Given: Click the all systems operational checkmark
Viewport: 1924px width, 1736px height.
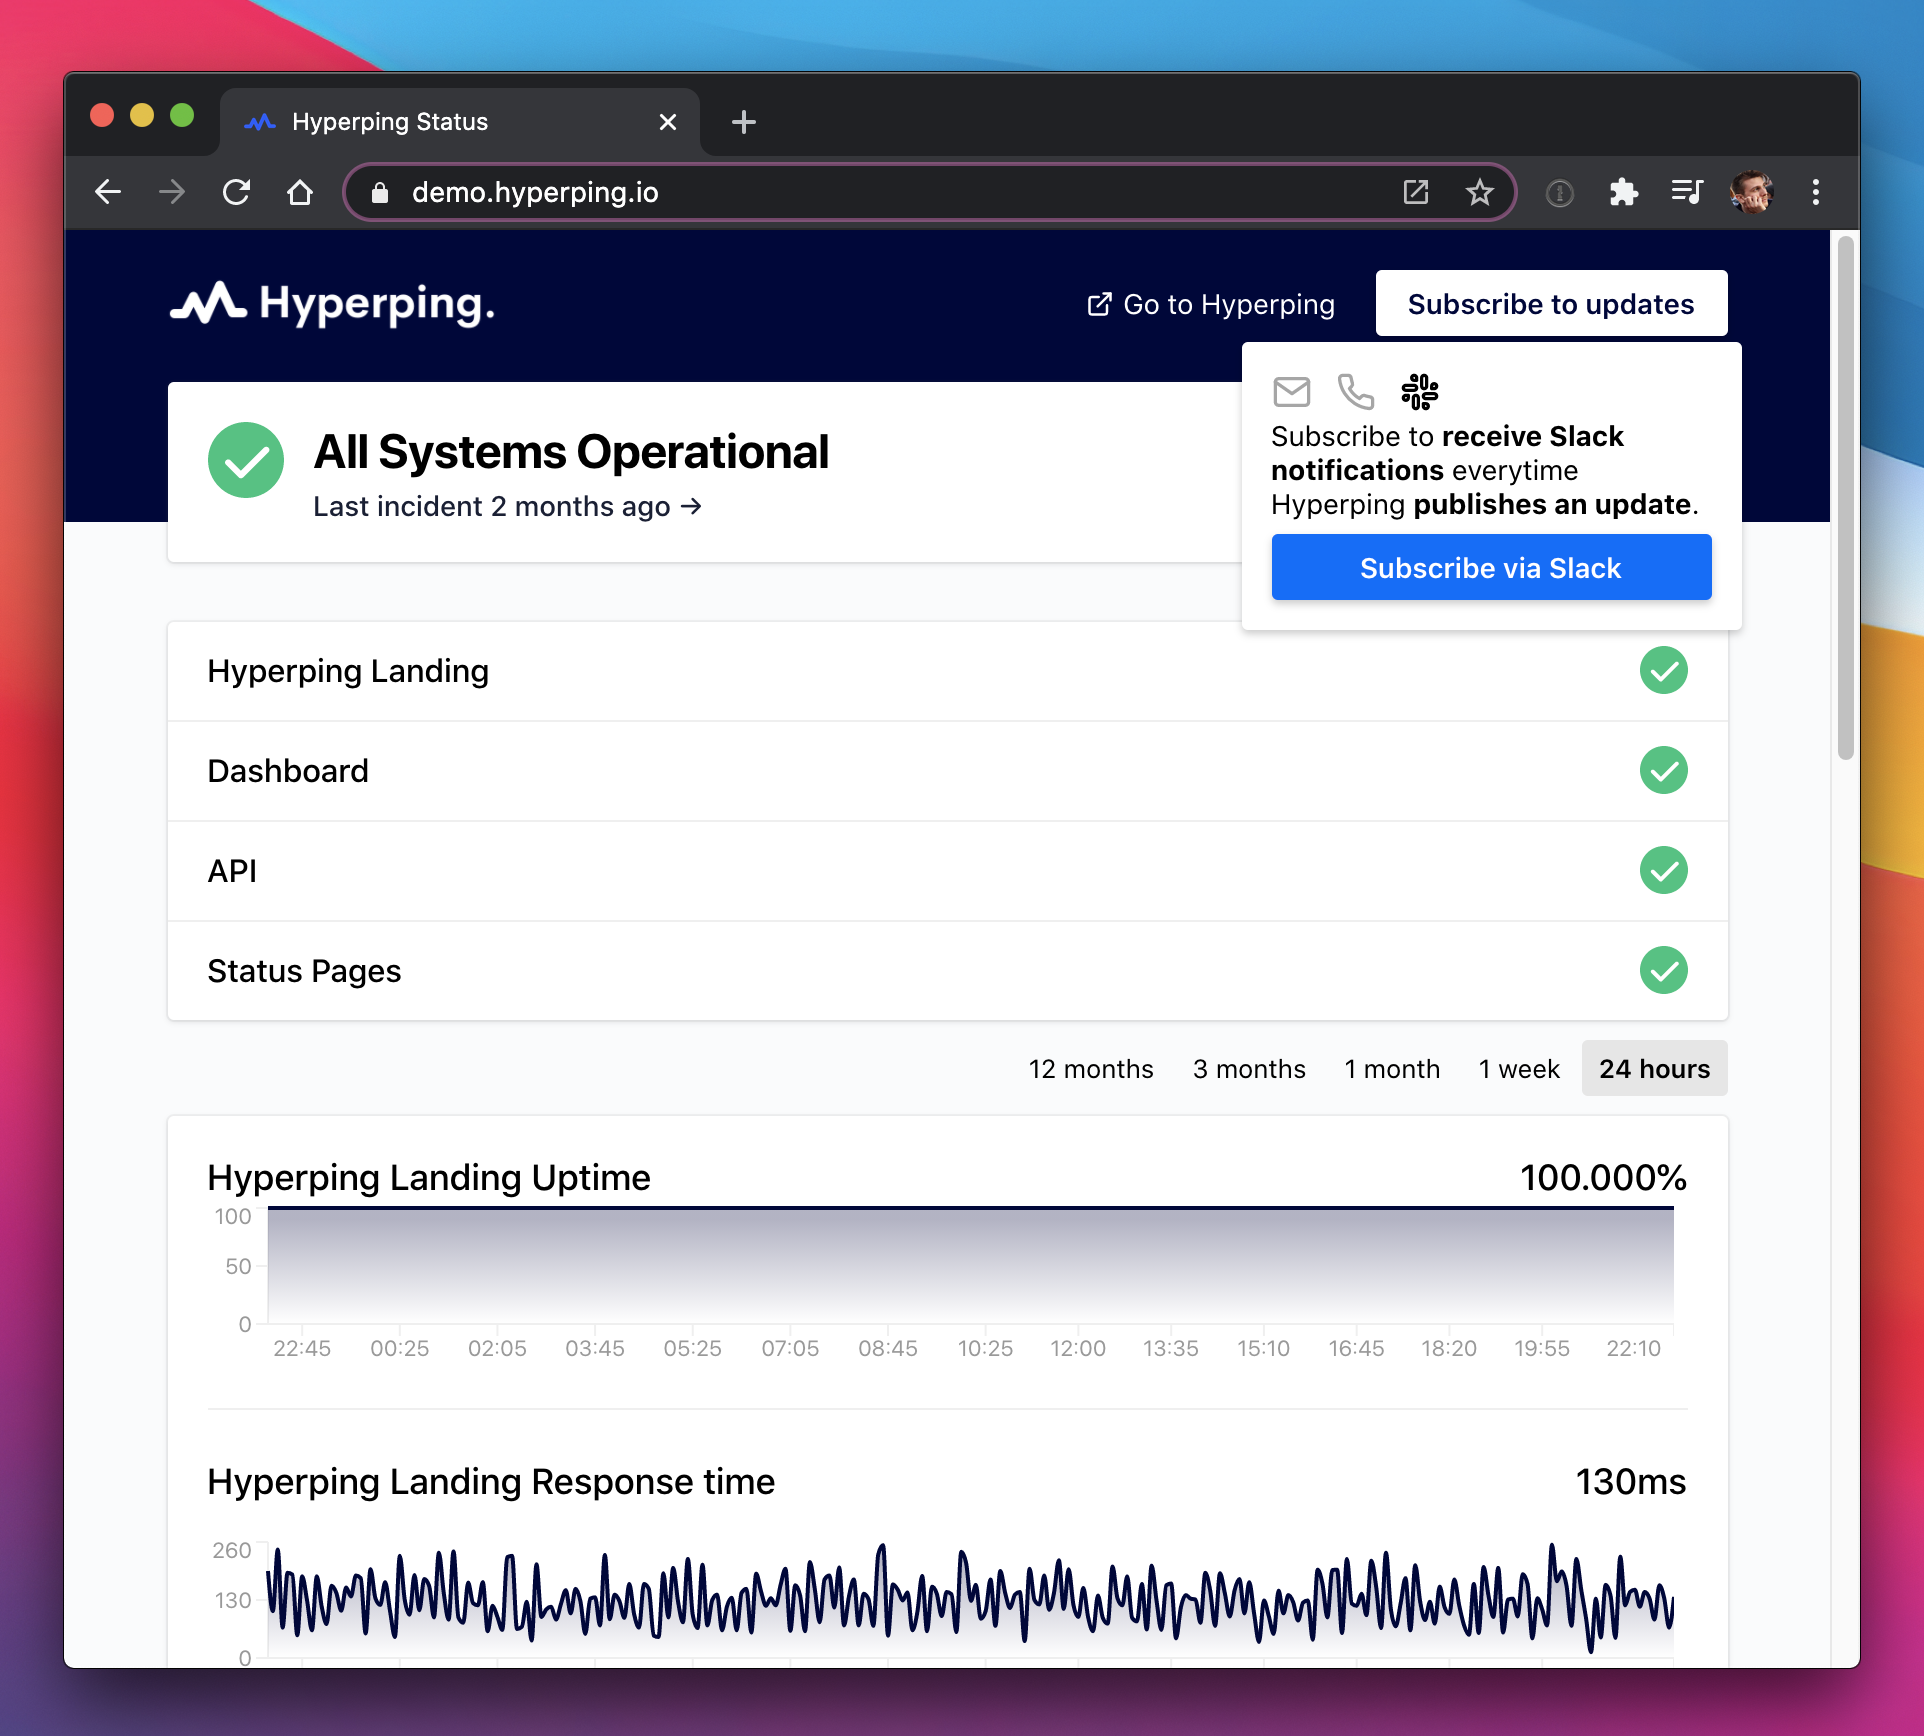Looking at the screenshot, I should (248, 459).
